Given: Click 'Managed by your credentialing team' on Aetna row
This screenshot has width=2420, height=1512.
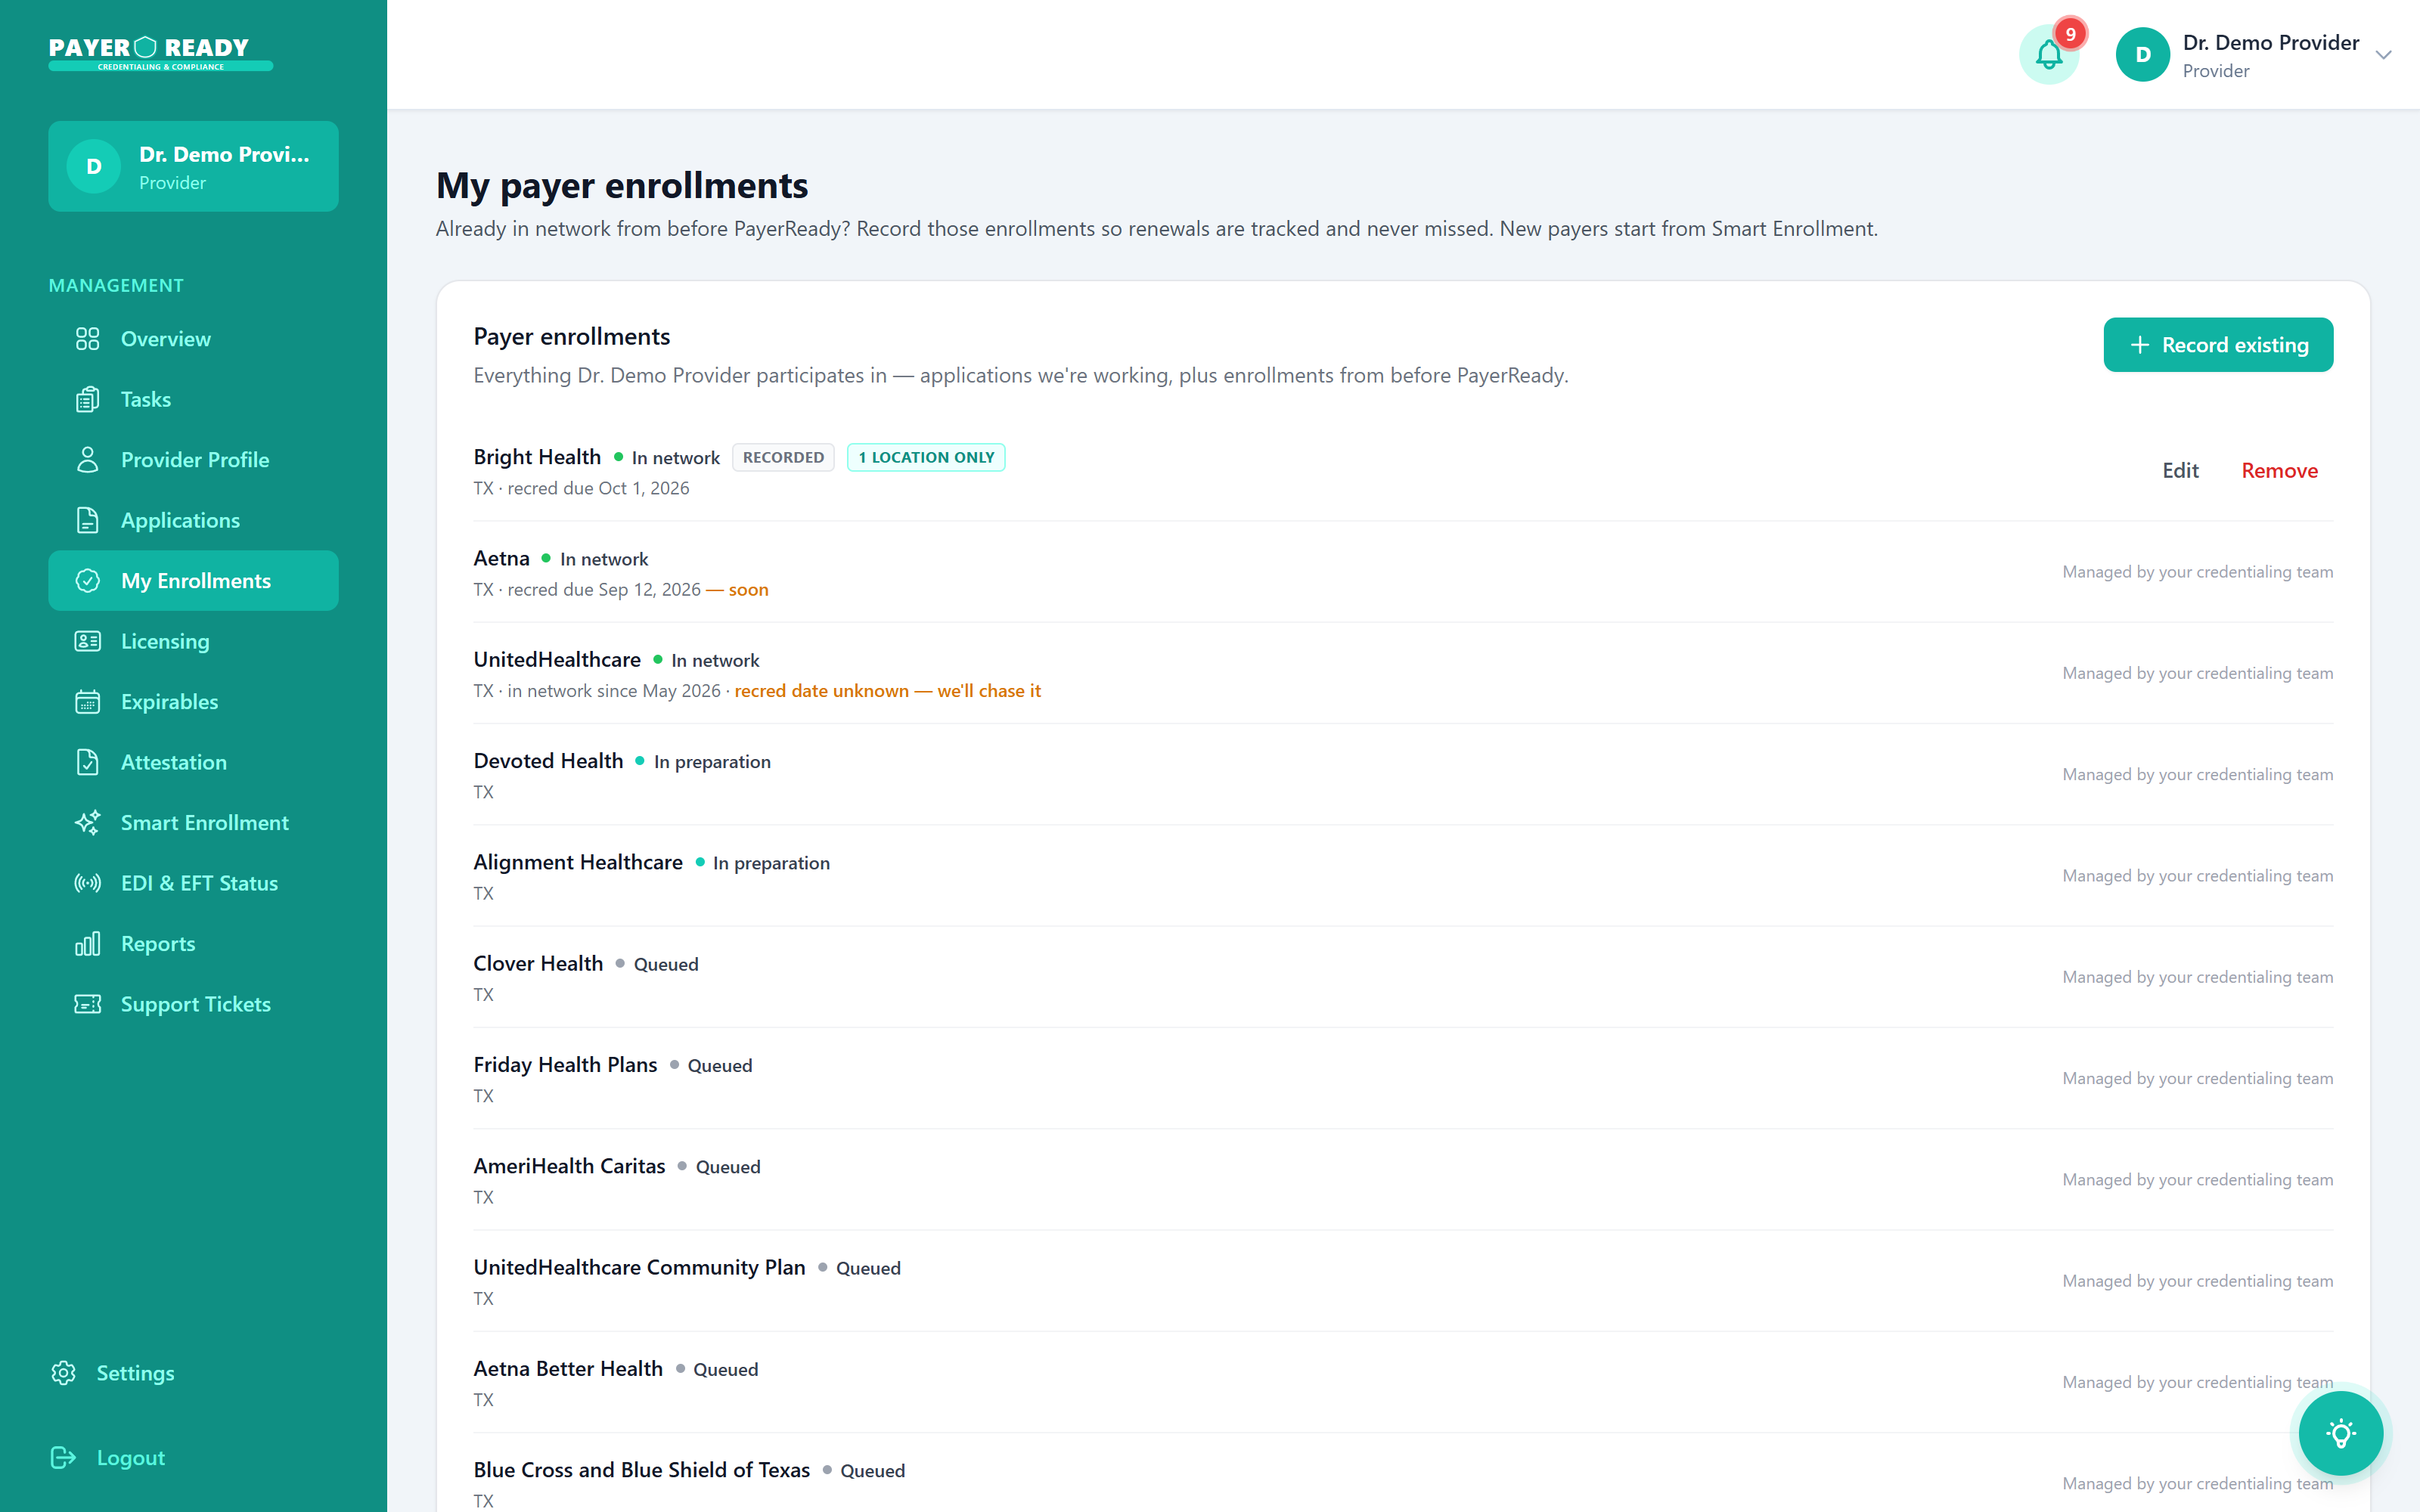Looking at the screenshot, I should (2197, 572).
